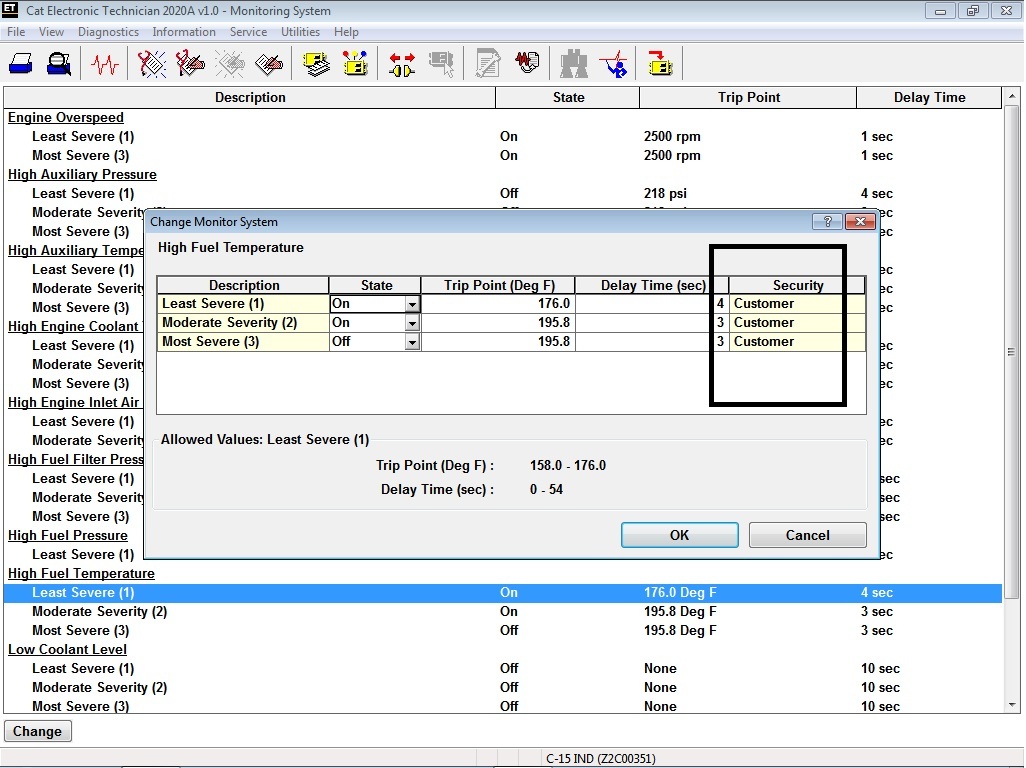This screenshot has width=1026, height=768.
Task: Select the High Auxiliary Pressure heading
Action: [82, 175]
